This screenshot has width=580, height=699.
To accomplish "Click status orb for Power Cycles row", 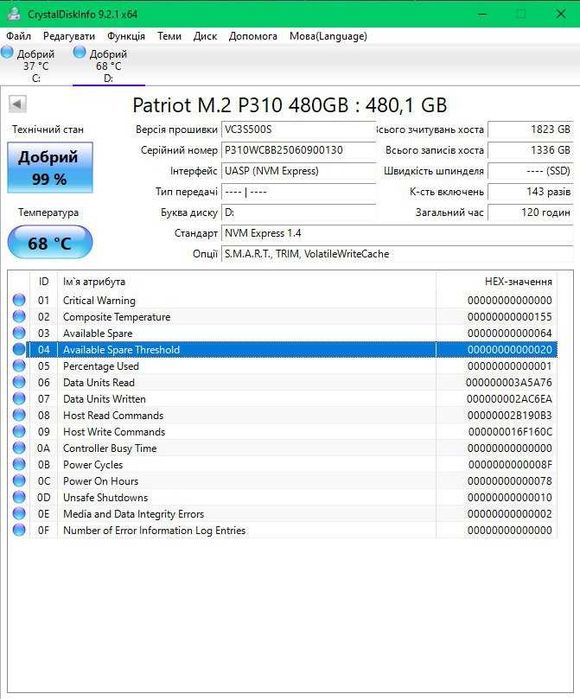I will pos(19,465).
